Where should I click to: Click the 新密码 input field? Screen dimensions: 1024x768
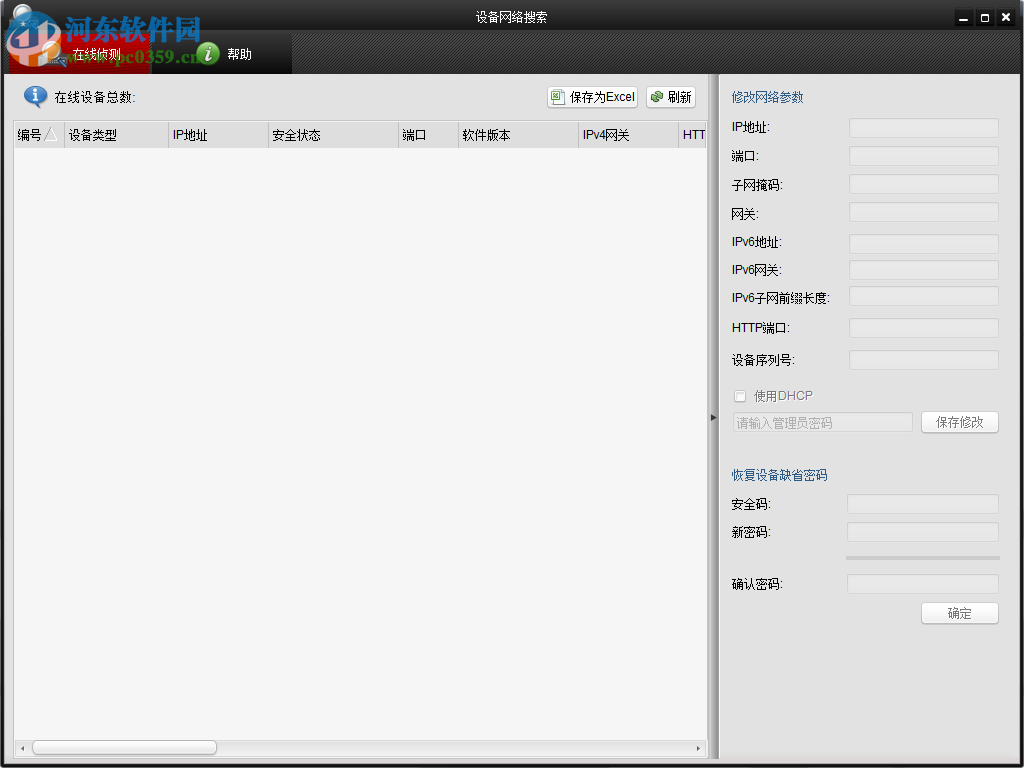click(x=922, y=531)
